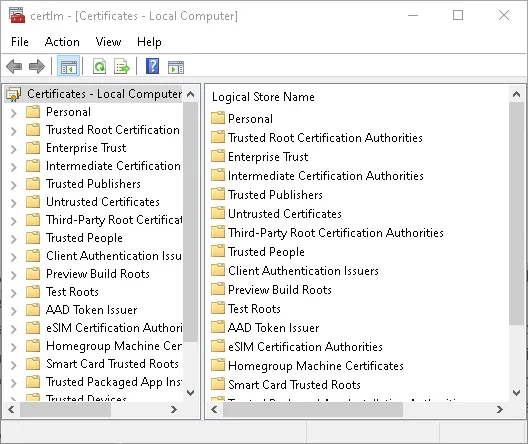Expand Trusted Root Certification tree node
528x444 pixels.
(x=13, y=131)
